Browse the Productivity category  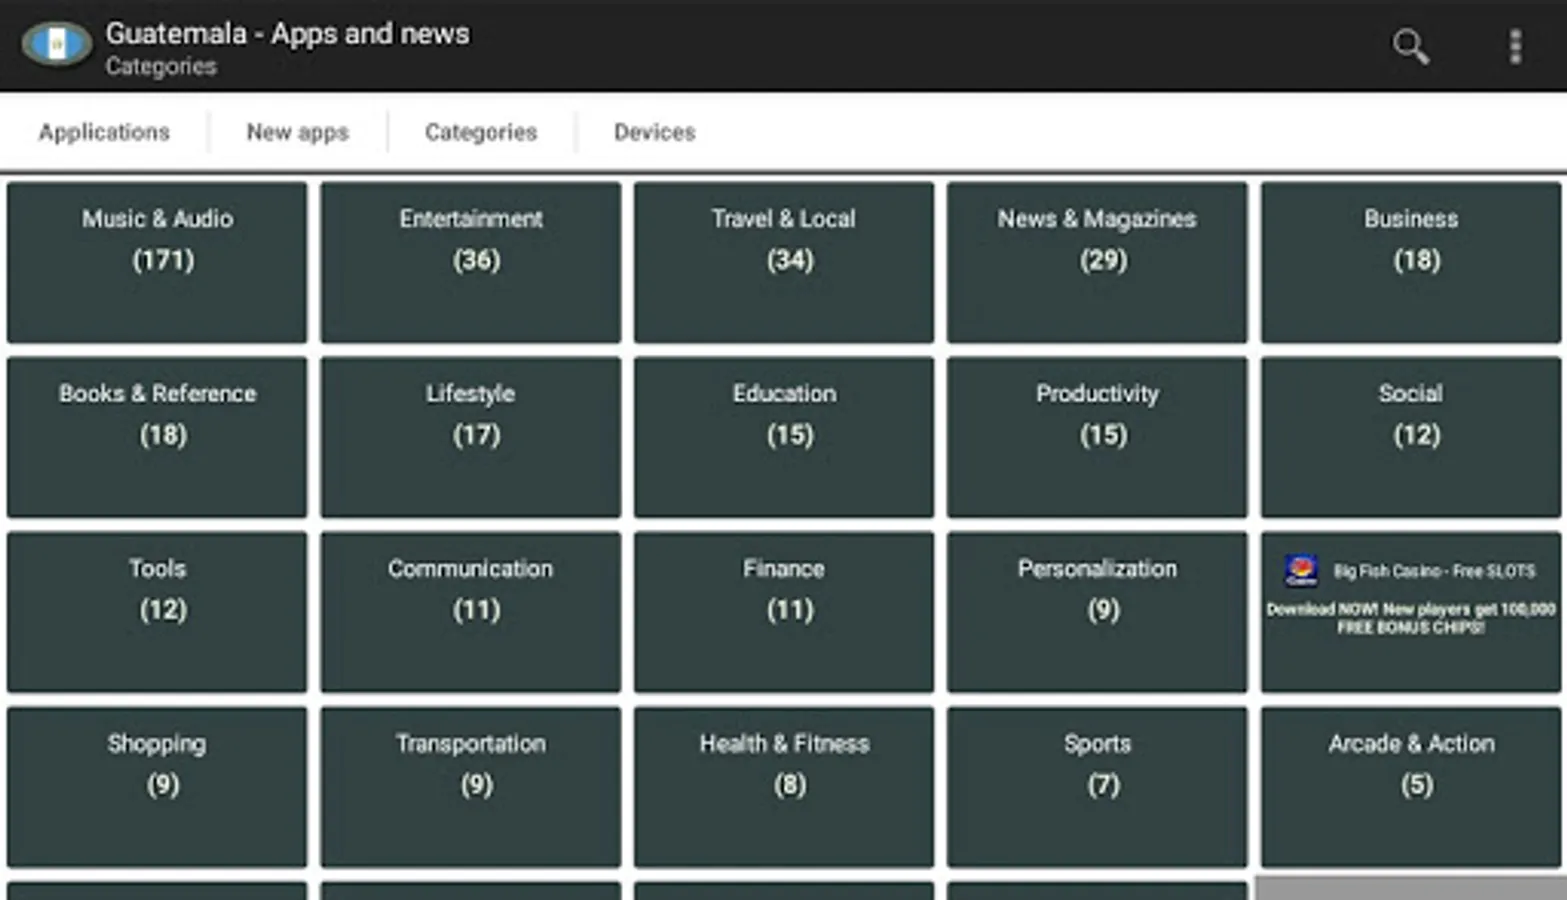pos(1097,437)
